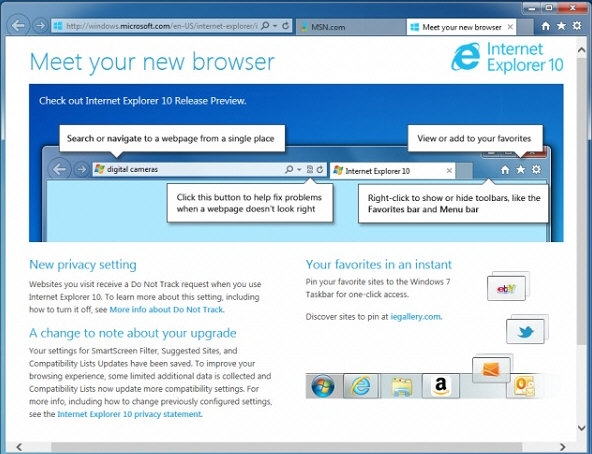Click the Internet Explorer 10 logo

pos(507,57)
